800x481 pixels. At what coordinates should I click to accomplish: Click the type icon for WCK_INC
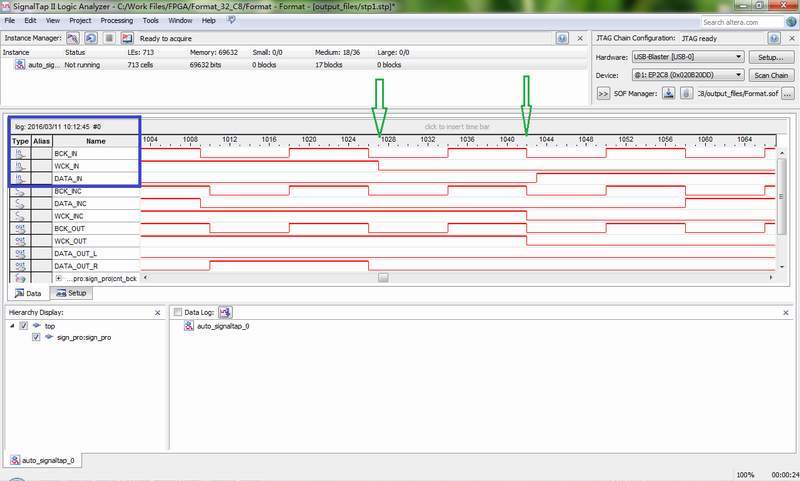pos(20,216)
